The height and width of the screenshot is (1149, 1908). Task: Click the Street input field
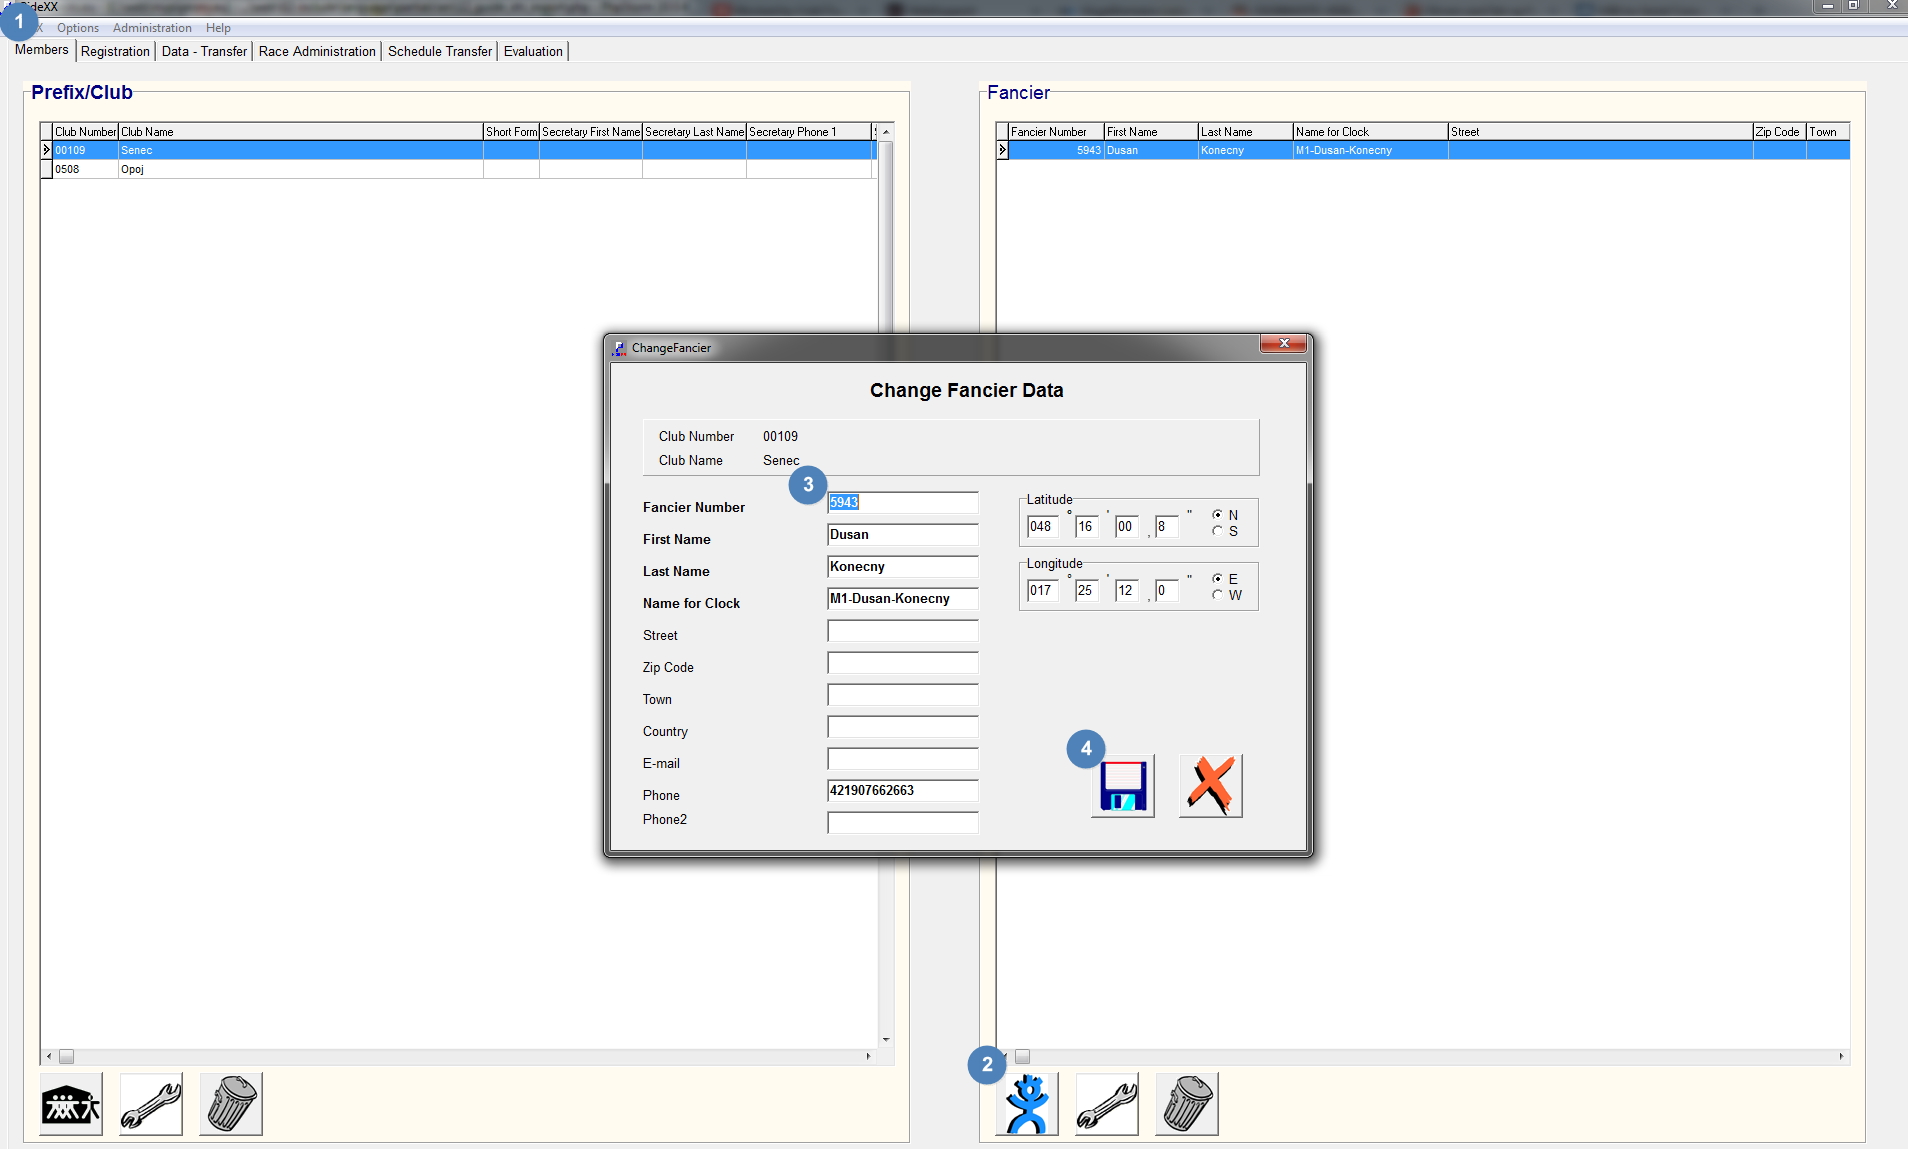(x=902, y=631)
